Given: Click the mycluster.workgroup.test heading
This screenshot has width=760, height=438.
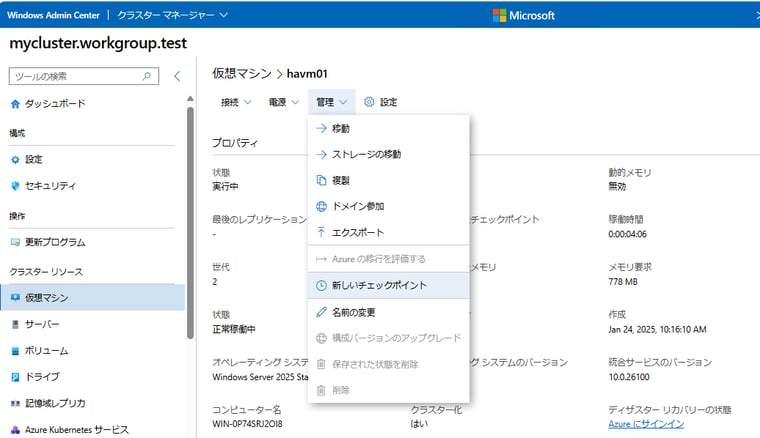Looking at the screenshot, I should click(x=98, y=43).
